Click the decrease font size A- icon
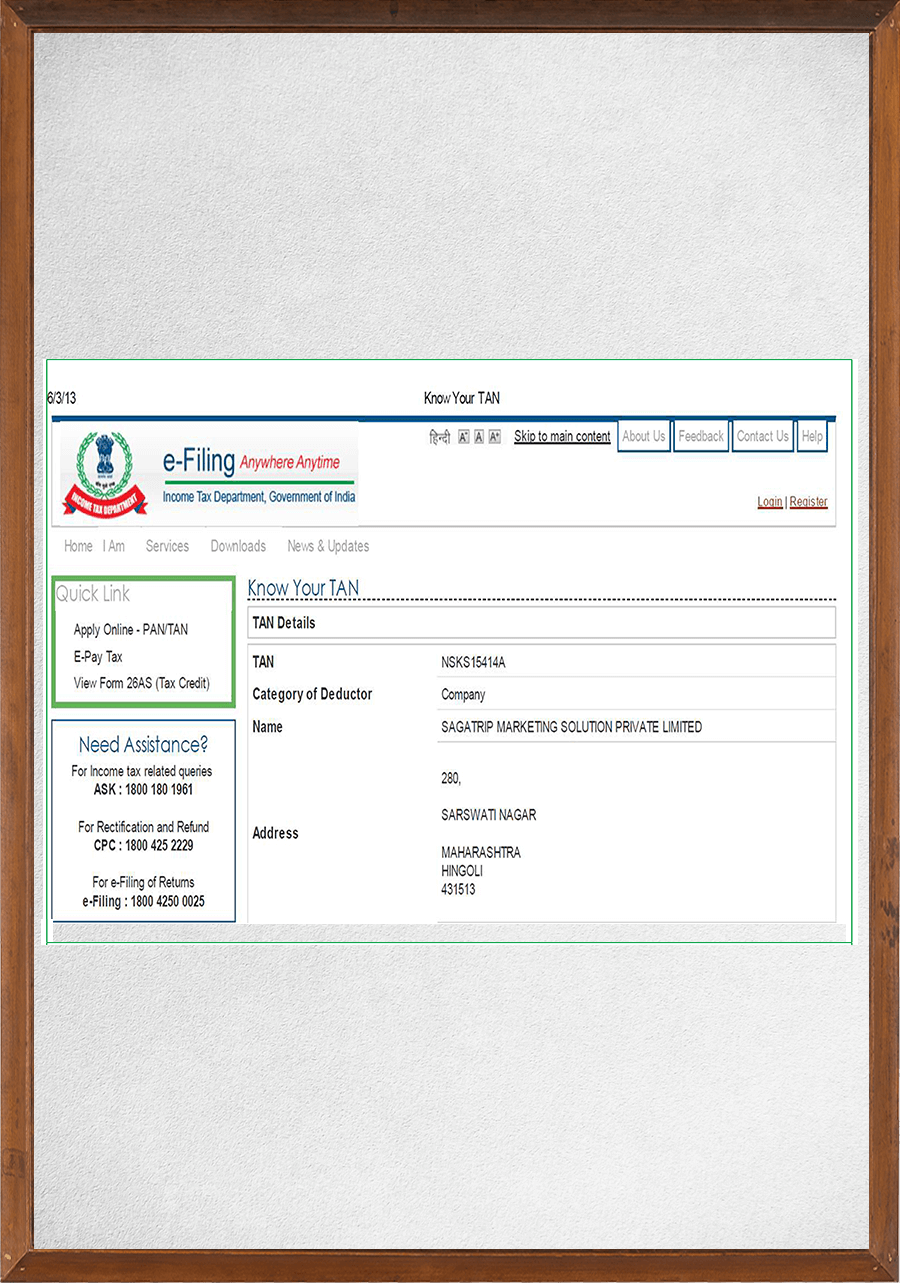 464,437
